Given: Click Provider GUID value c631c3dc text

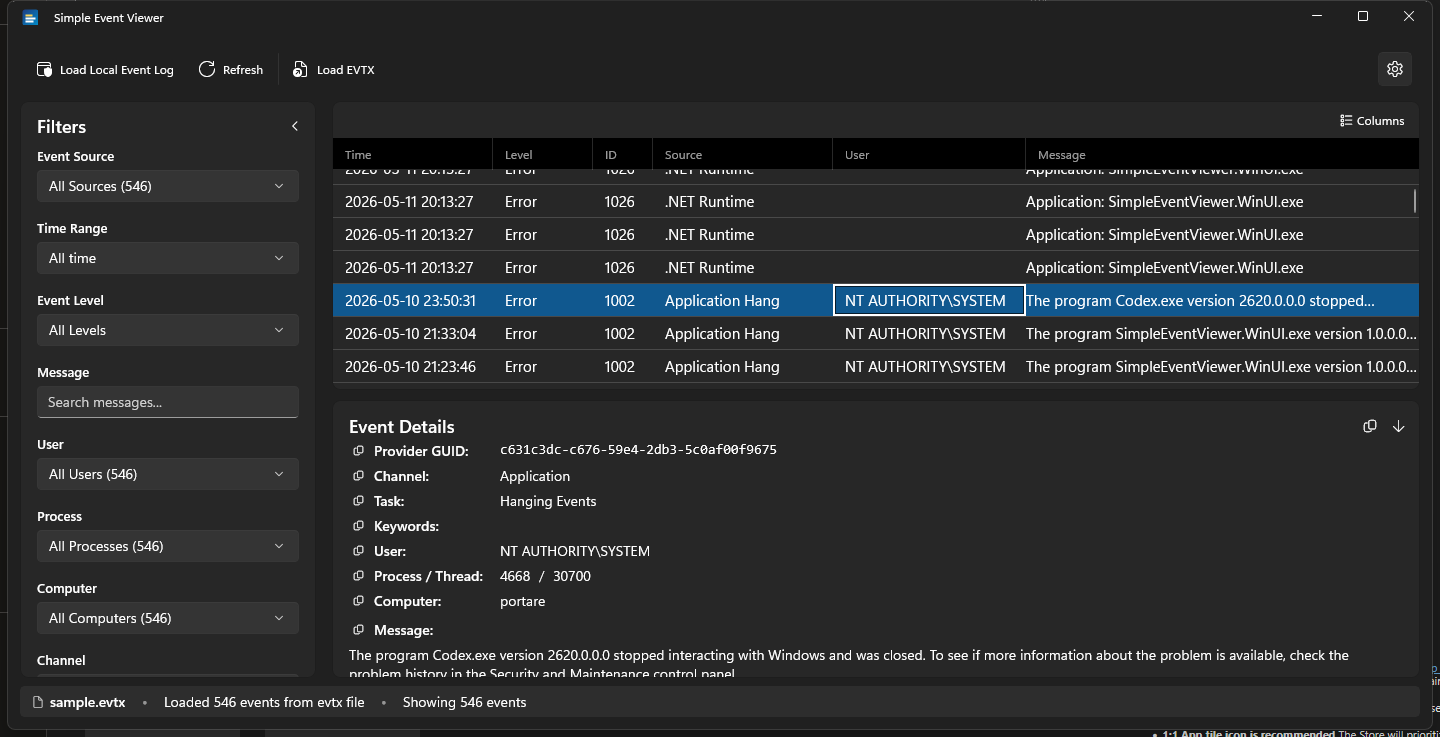Looking at the screenshot, I should 638,450.
